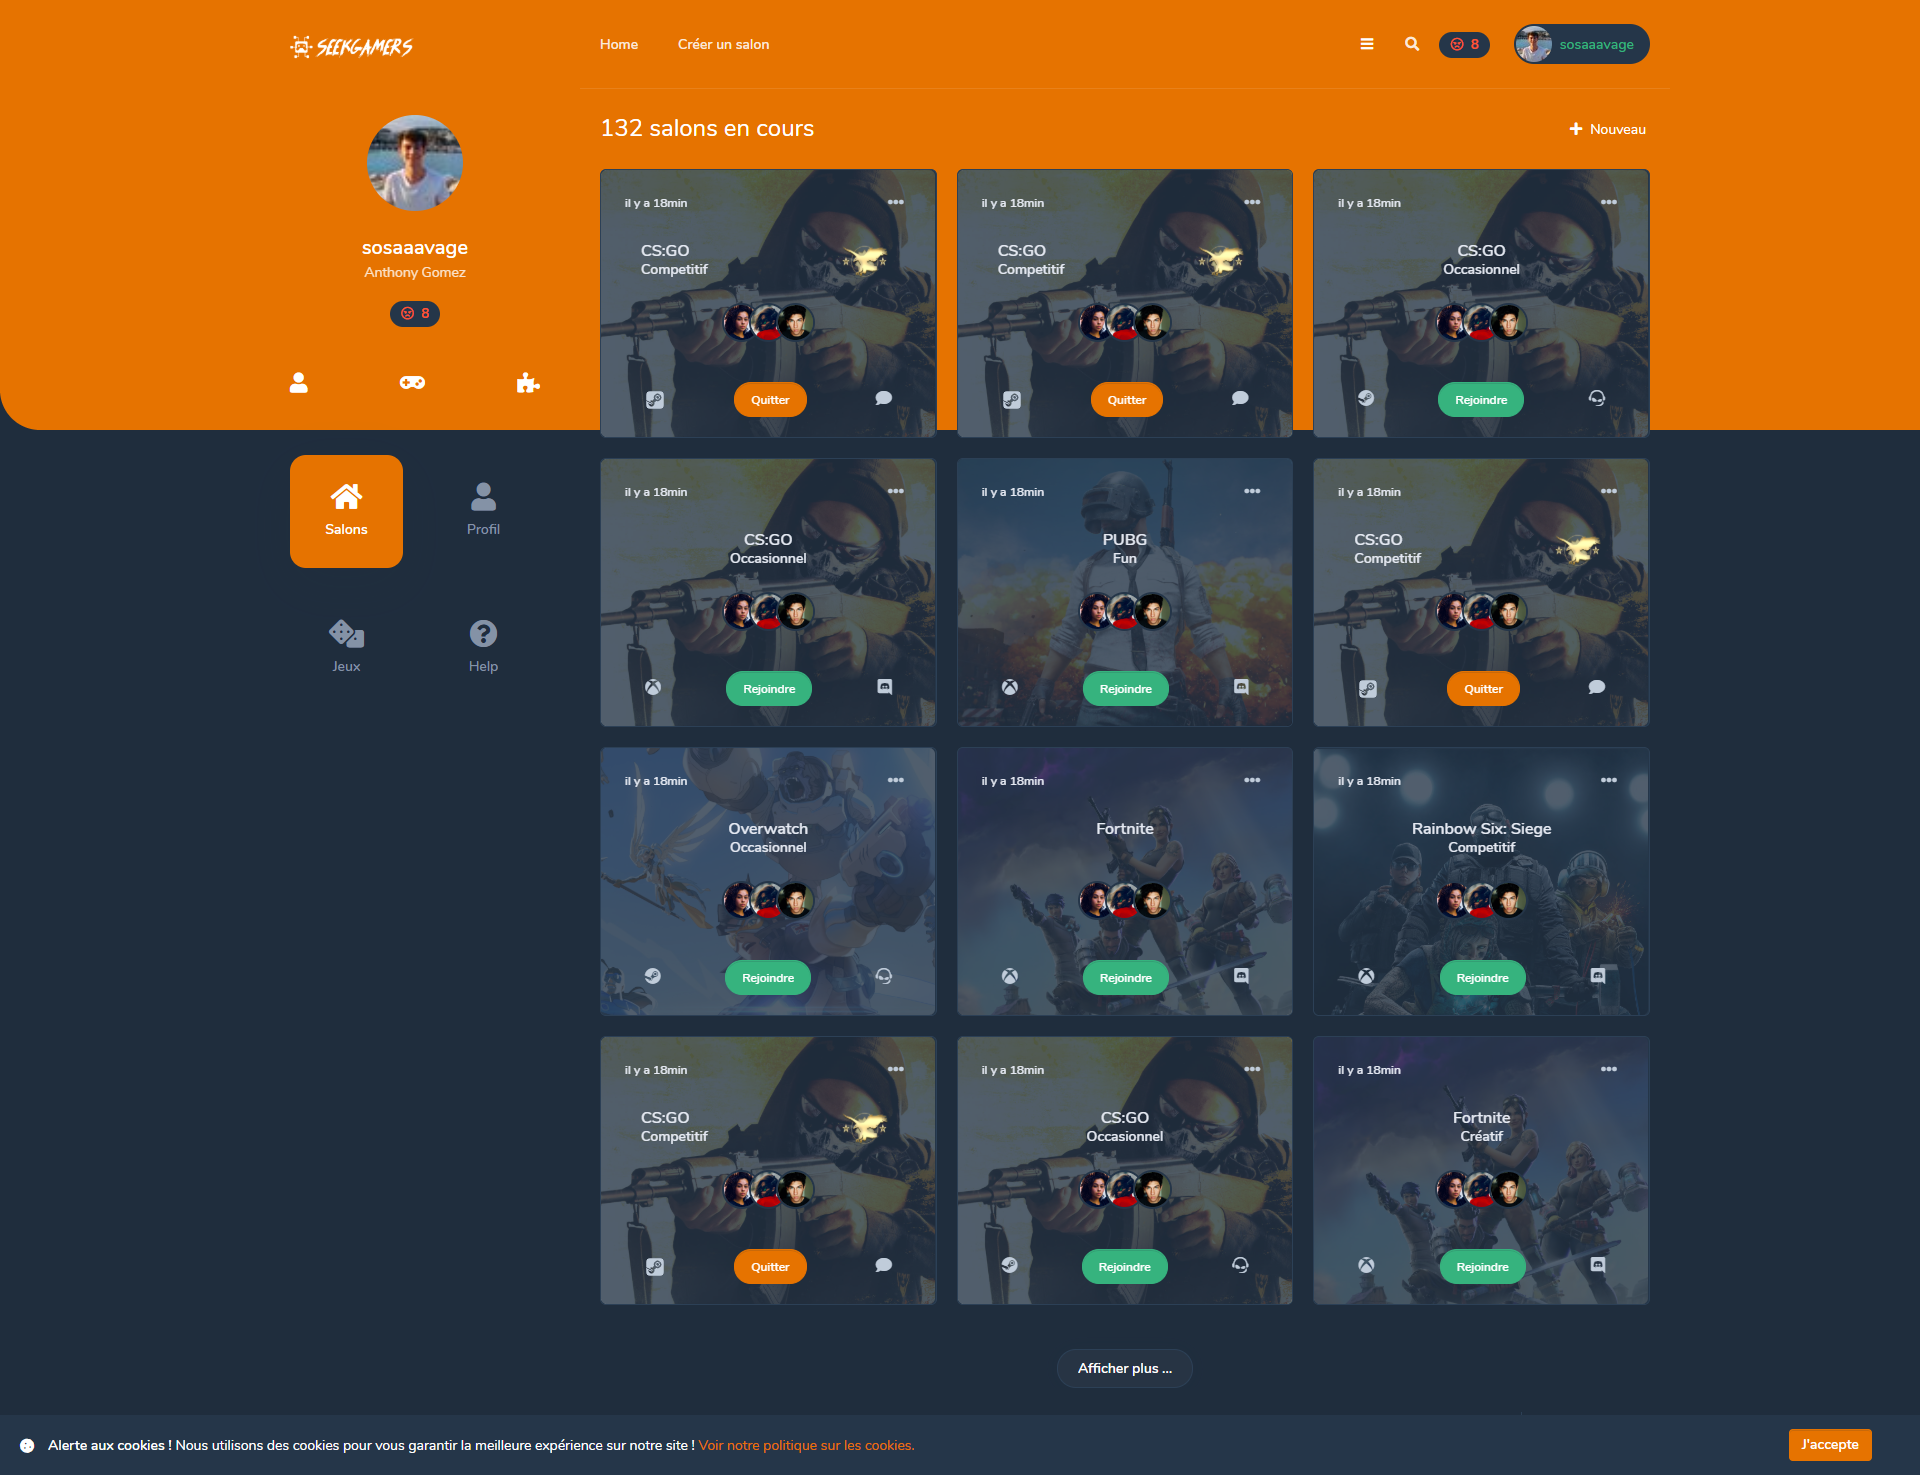This screenshot has height=1475, width=1920.
Task: Click the name Anthony Gomez
Action: pos(415,272)
